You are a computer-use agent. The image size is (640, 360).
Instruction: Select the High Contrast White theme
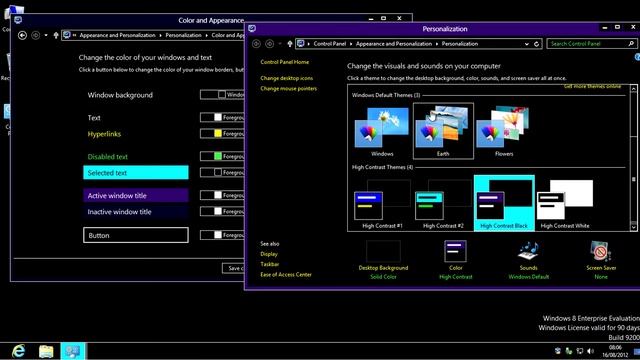coord(565,203)
